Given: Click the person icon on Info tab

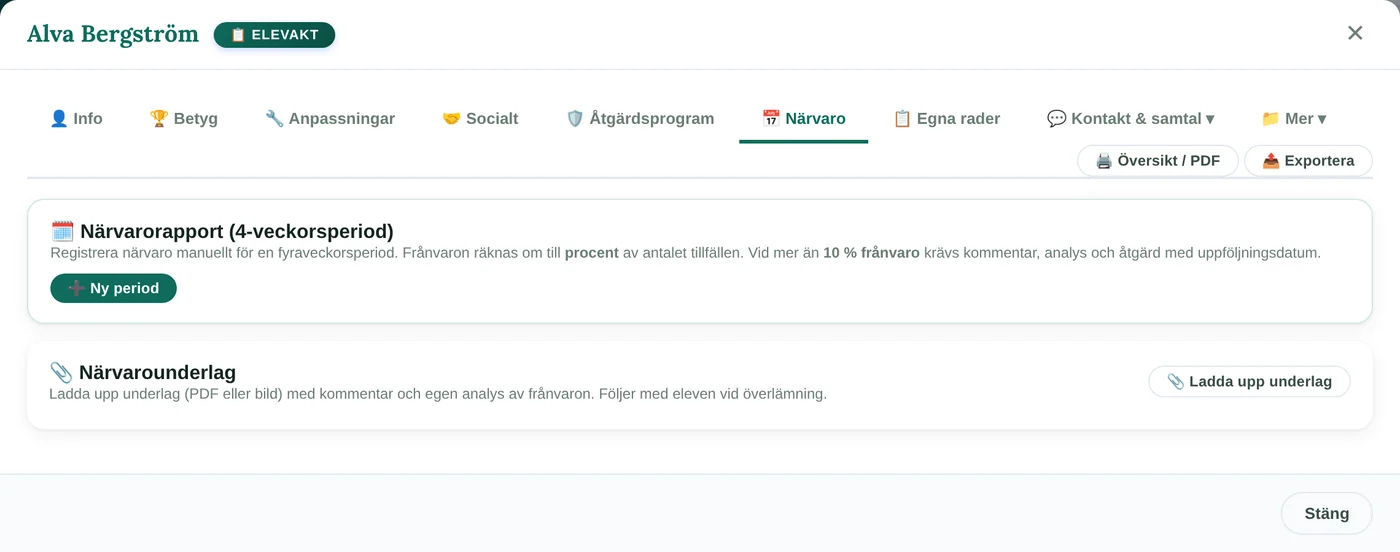Looking at the screenshot, I should click(x=59, y=118).
